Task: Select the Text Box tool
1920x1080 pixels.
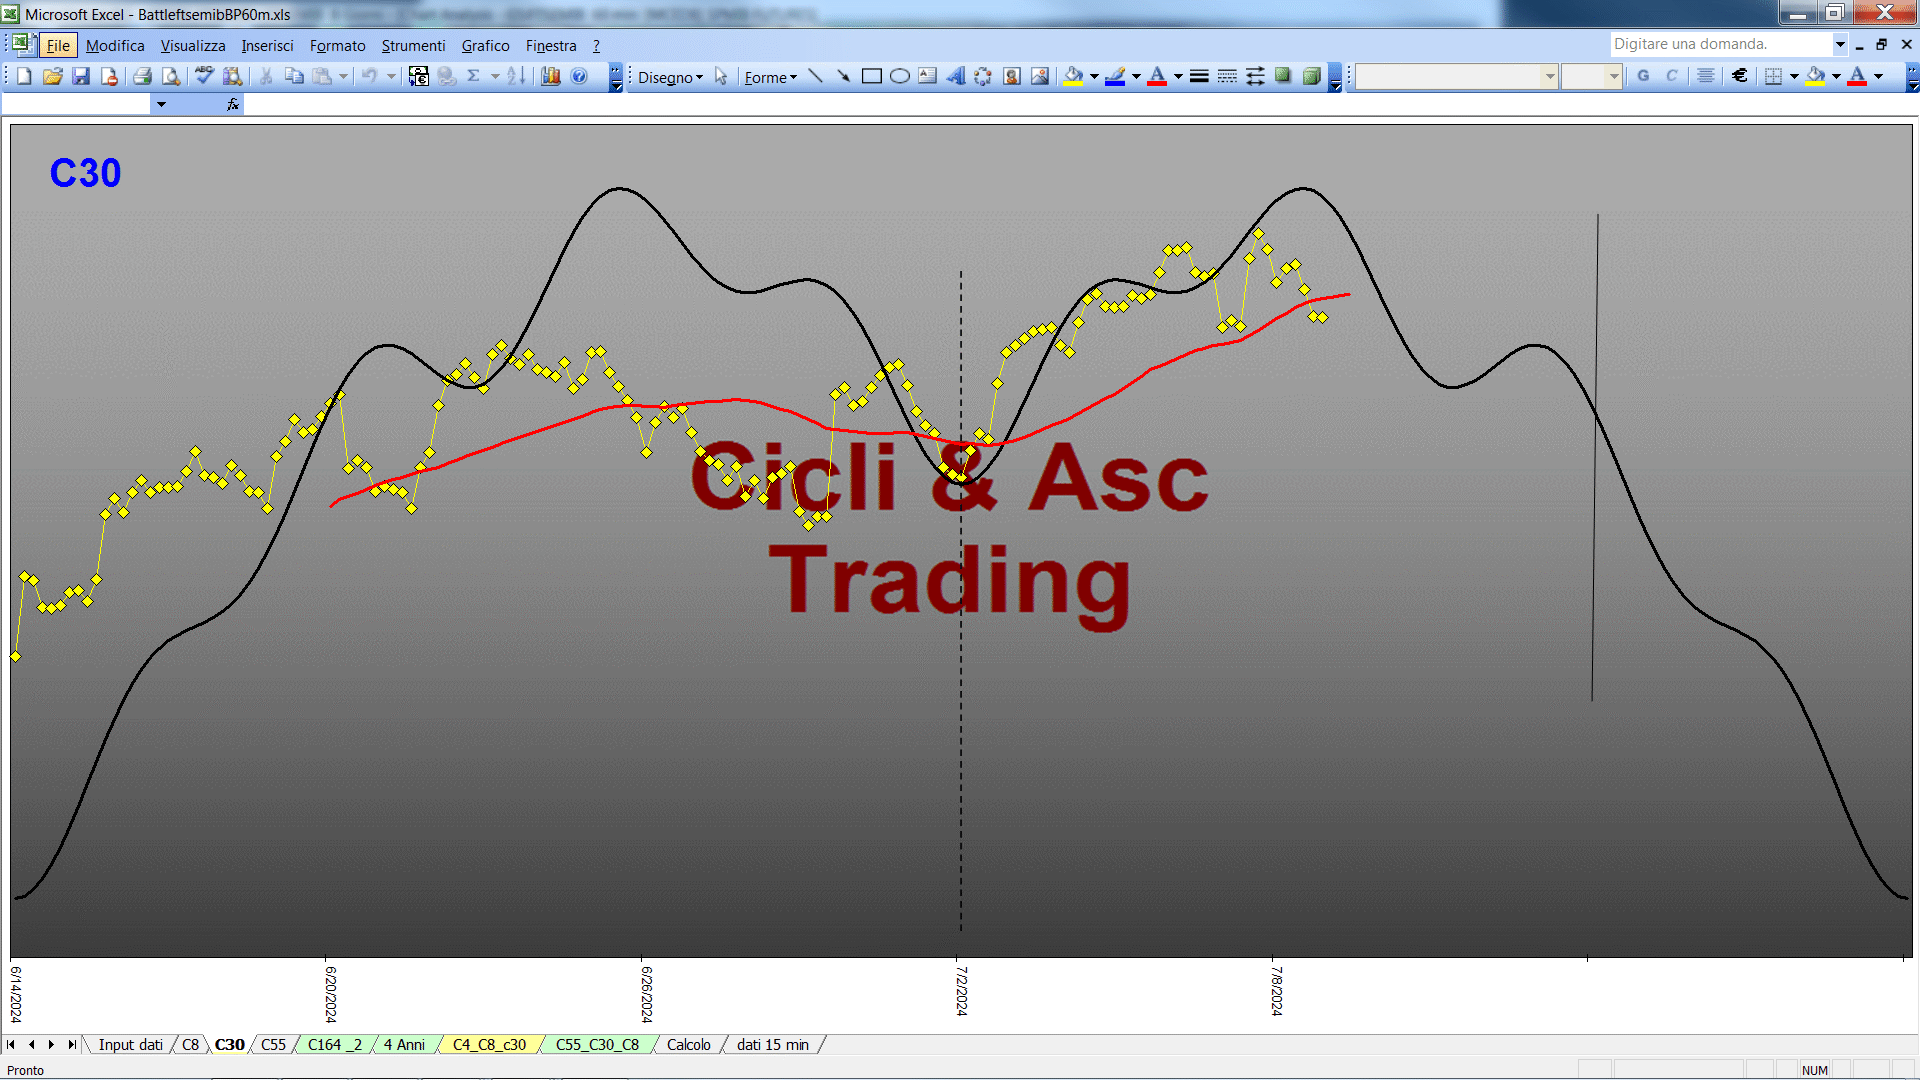Action: [x=928, y=76]
